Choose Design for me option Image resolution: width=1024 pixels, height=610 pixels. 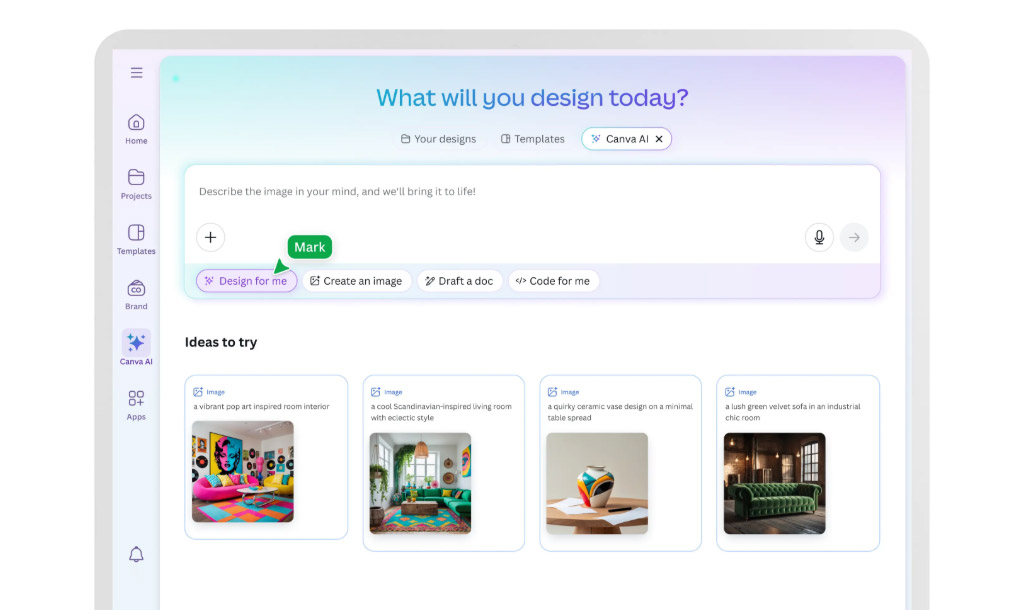tap(246, 281)
